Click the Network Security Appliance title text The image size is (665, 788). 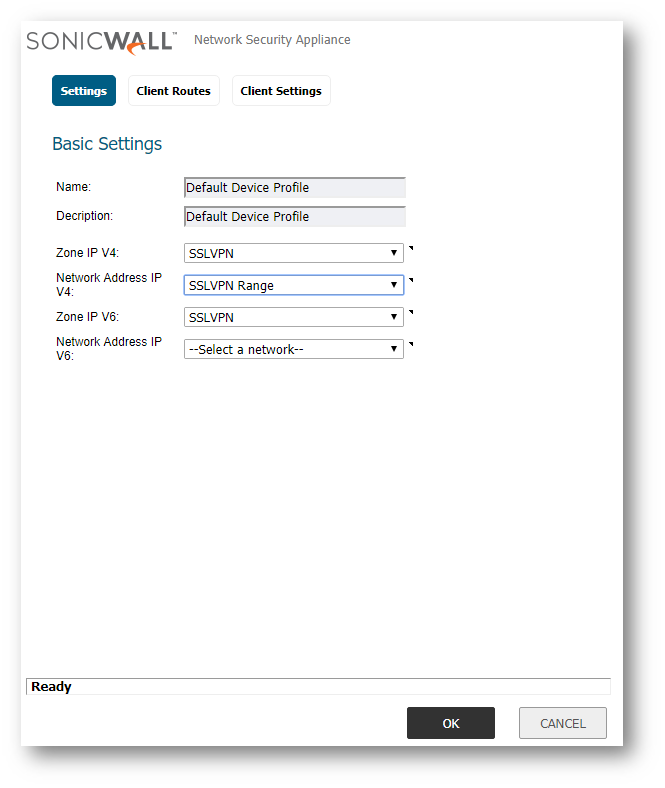(272, 40)
